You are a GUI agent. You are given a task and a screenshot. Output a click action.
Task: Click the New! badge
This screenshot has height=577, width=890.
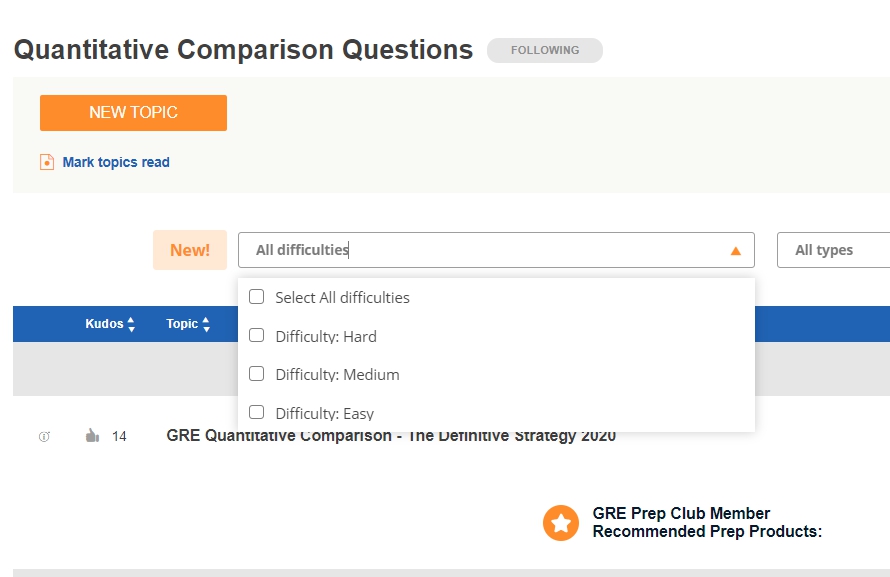[190, 250]
